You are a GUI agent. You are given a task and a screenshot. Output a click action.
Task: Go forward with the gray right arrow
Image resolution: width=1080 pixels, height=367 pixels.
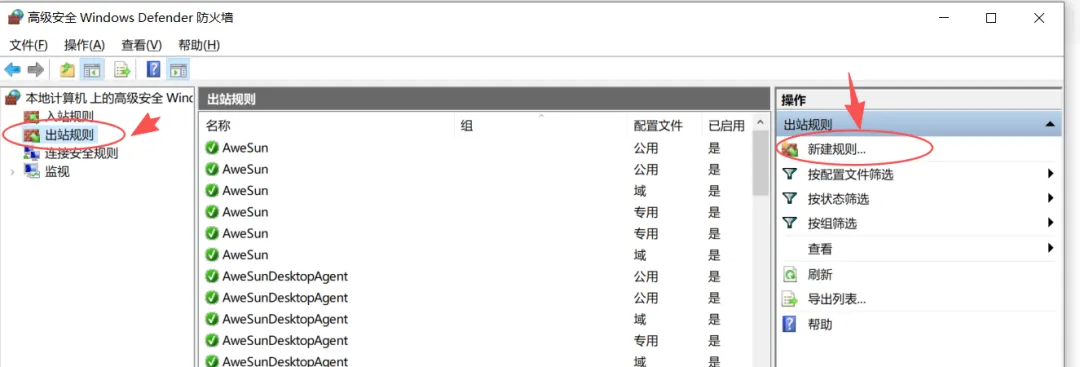tap(36, 70)
